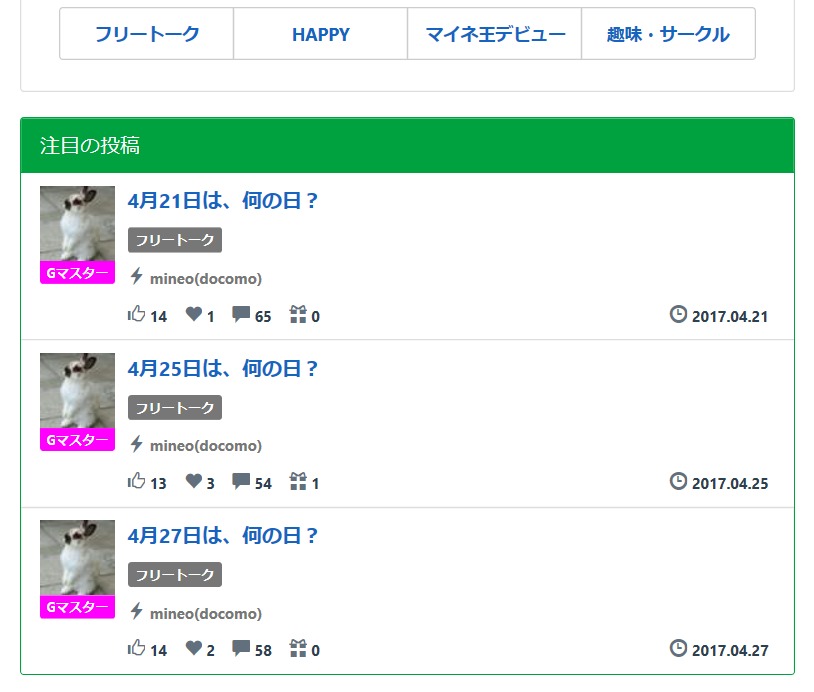The width and height of the screenshot is (814, 692).
Task: Open the post titled 4月21日は、何の日？
Action: [223, 201]
